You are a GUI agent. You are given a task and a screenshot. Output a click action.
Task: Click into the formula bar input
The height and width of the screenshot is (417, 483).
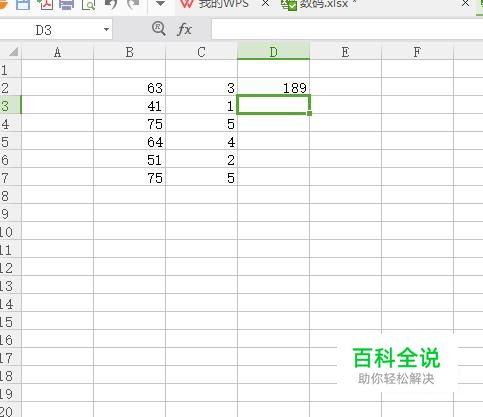tap(347, 29)
